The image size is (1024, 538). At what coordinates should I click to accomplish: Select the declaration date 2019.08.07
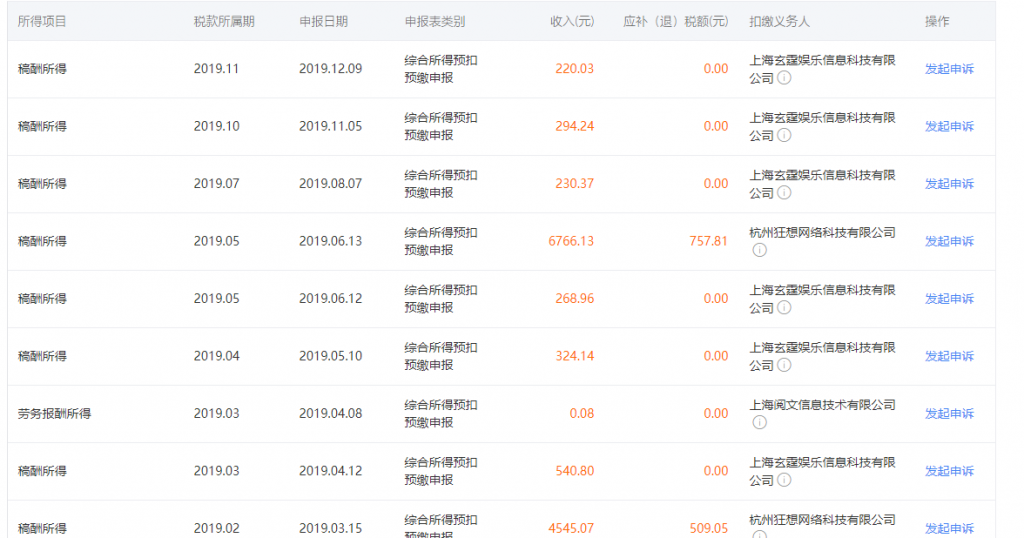(330, 183)
